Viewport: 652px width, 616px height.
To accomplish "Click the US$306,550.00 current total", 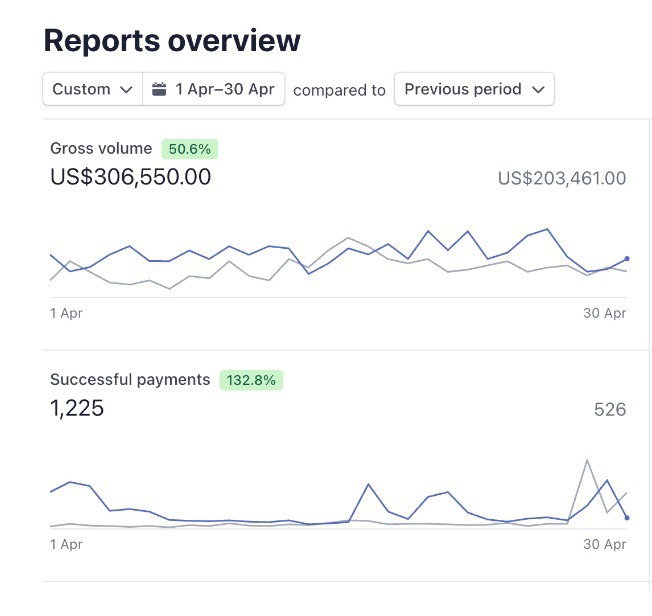I will [x=130, y=177].
